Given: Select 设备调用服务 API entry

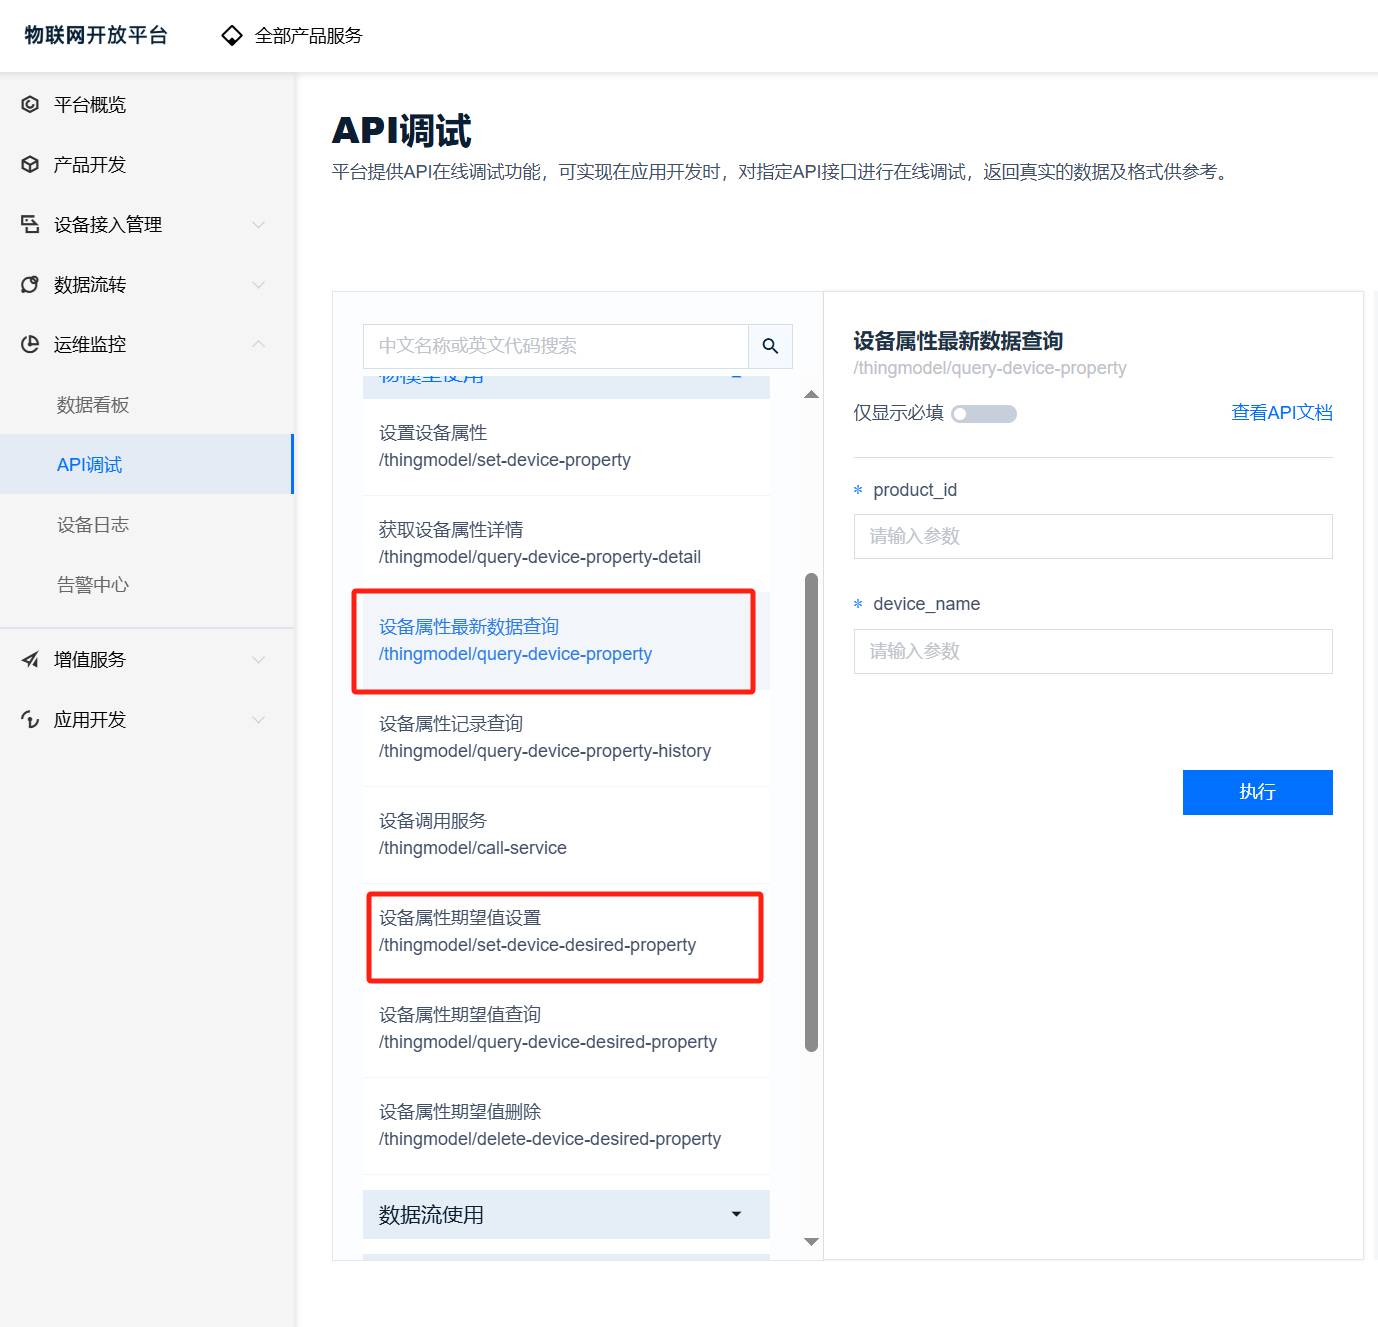Looking at the screenshot, I should pyautogui.click(x=566, y=834).
